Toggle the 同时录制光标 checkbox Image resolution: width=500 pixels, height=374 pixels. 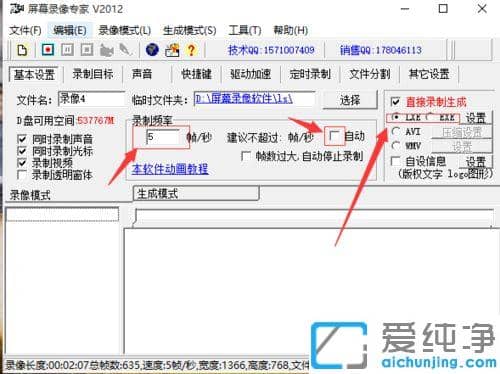22,151
